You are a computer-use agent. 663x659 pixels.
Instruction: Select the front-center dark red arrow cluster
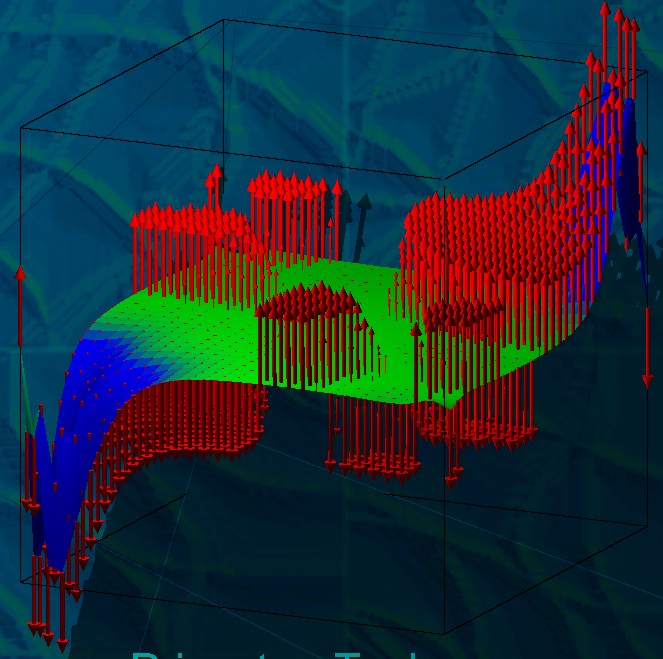click(310, 330)
